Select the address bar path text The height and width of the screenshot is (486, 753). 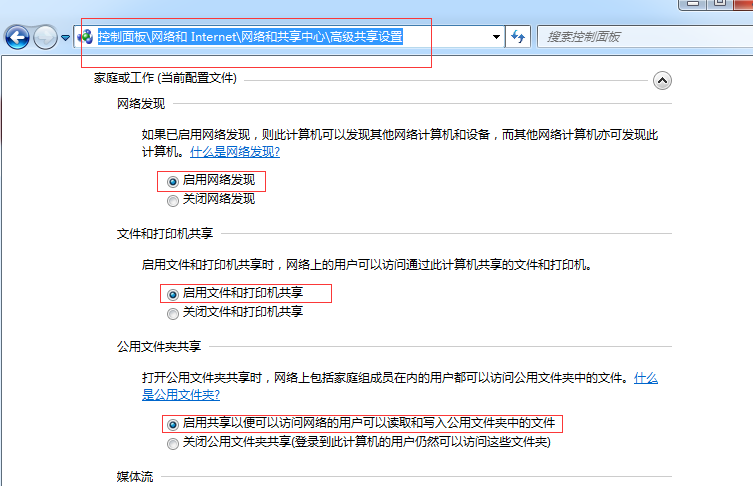(x=250, y=36)
